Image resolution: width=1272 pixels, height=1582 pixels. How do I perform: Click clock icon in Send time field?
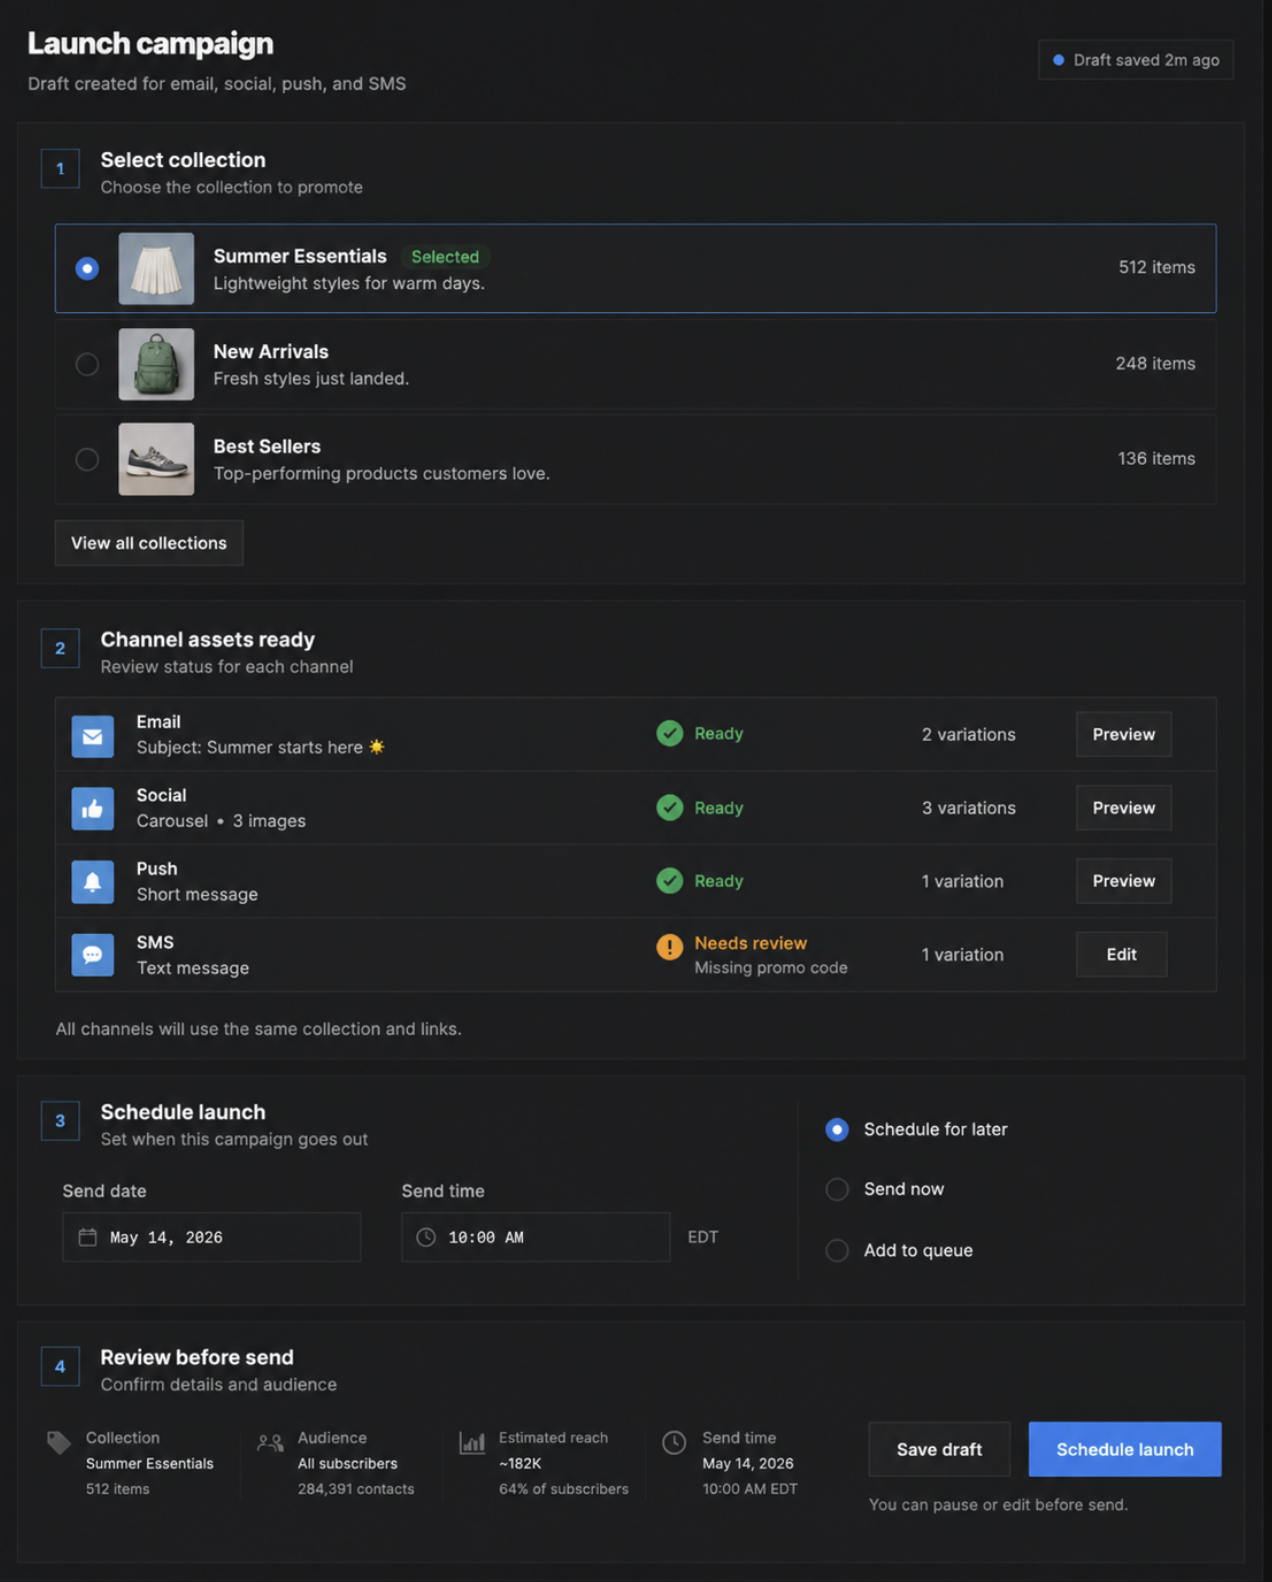(x=426, y=1237)
